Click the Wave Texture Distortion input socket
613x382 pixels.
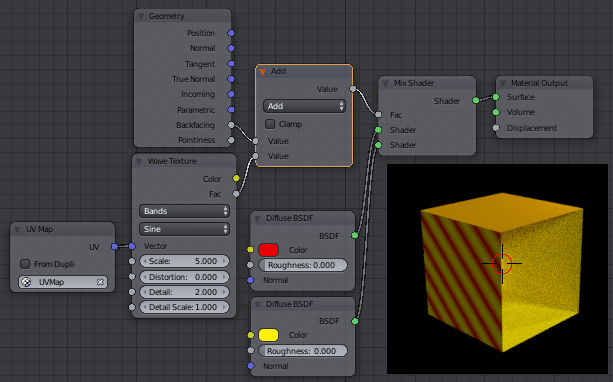[x=132, y=277]
